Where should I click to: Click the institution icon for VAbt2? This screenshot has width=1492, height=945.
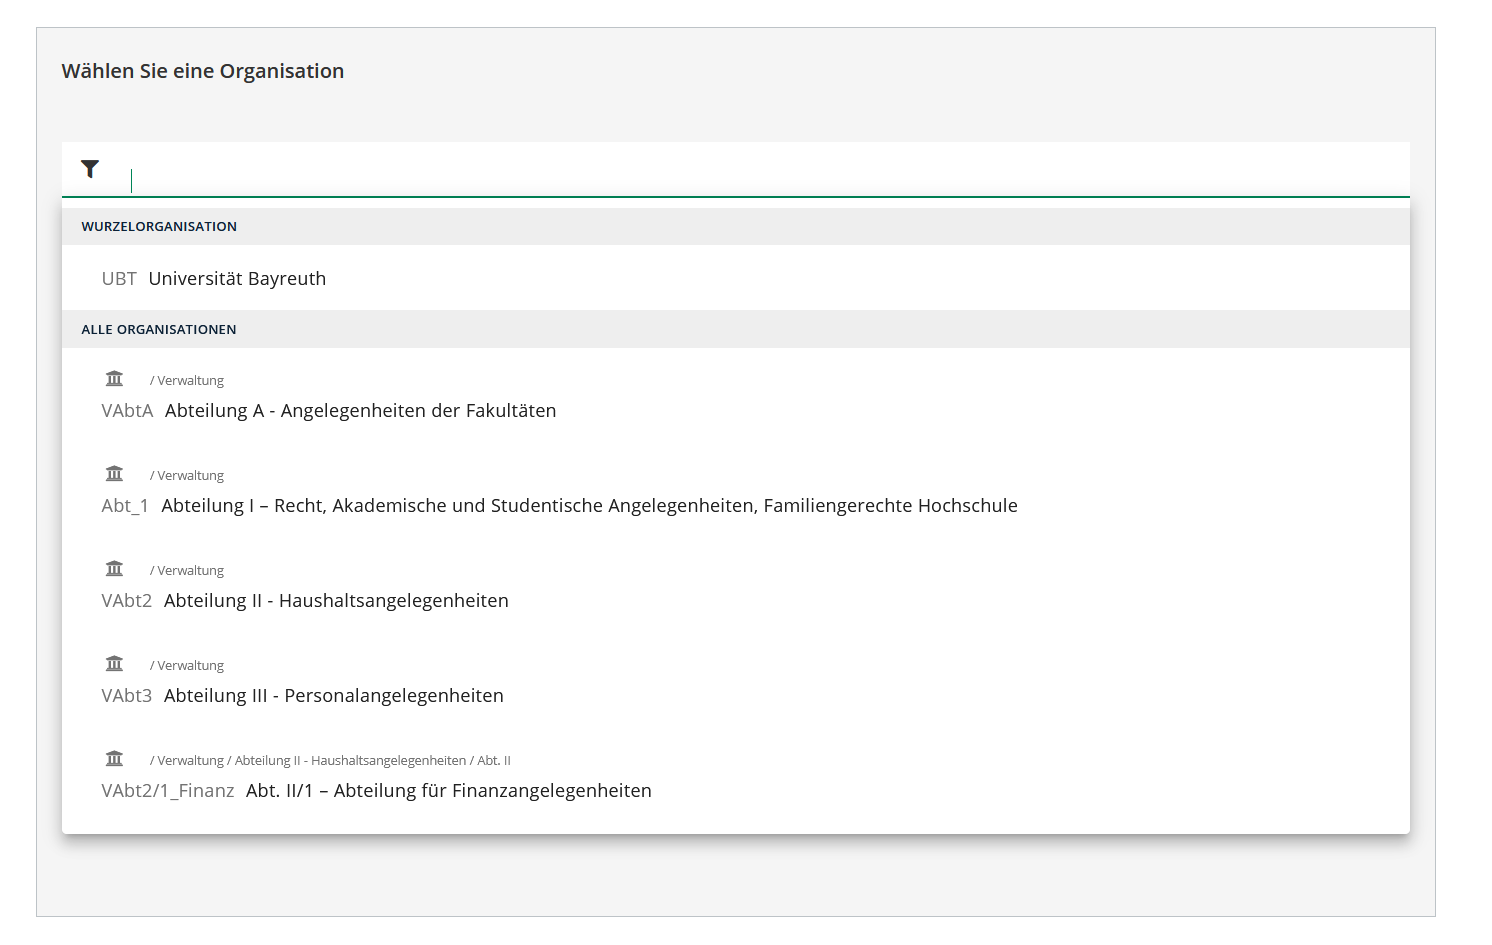114,567
